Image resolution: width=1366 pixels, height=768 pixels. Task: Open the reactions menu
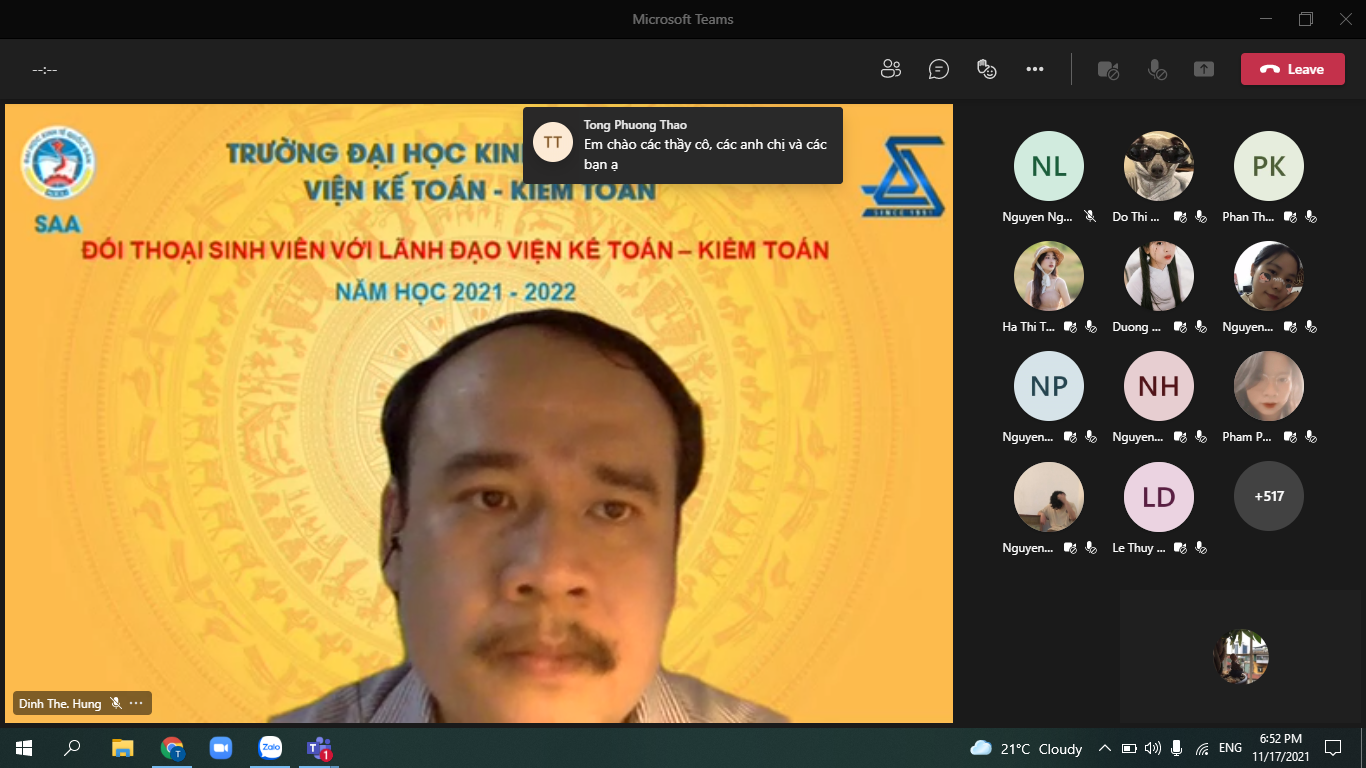[x=987, y=69]
